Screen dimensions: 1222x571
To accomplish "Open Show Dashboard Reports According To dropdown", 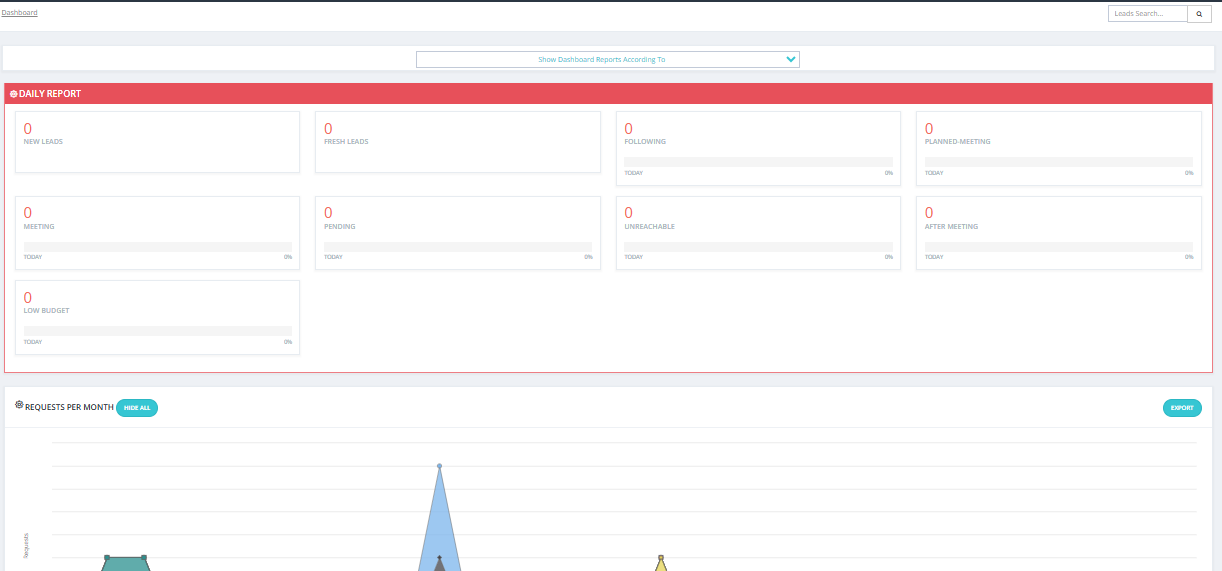I will pos(608,60).
